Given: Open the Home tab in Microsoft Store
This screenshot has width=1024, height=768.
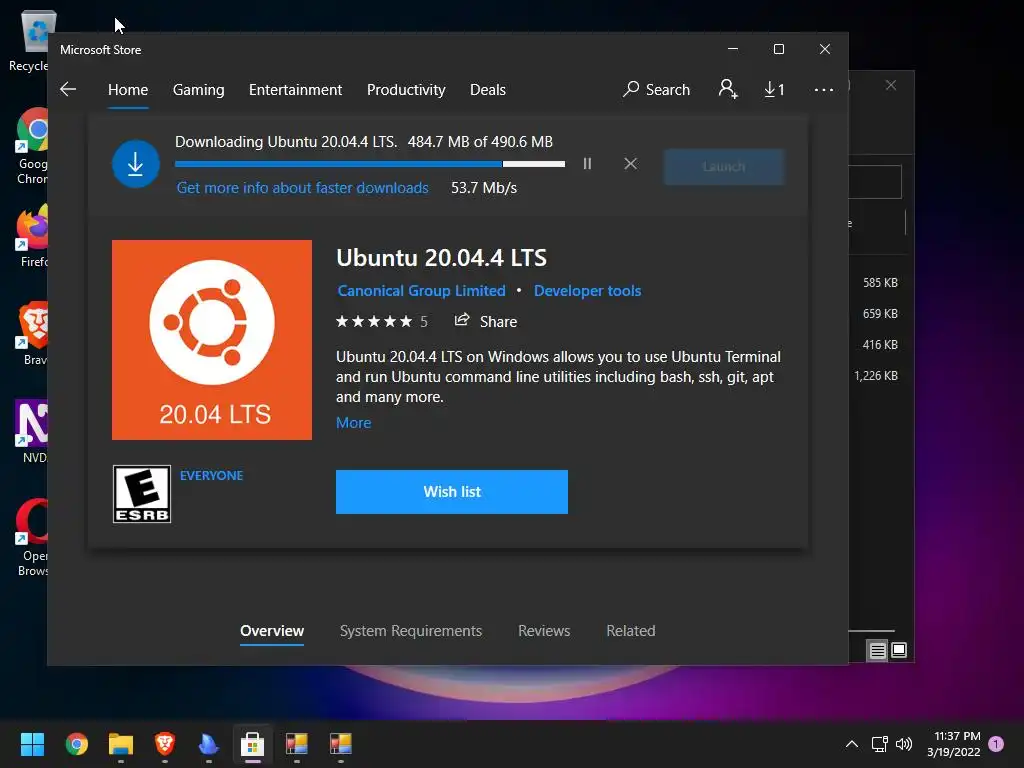Looking at the screenshot, I should click(128, 89).
